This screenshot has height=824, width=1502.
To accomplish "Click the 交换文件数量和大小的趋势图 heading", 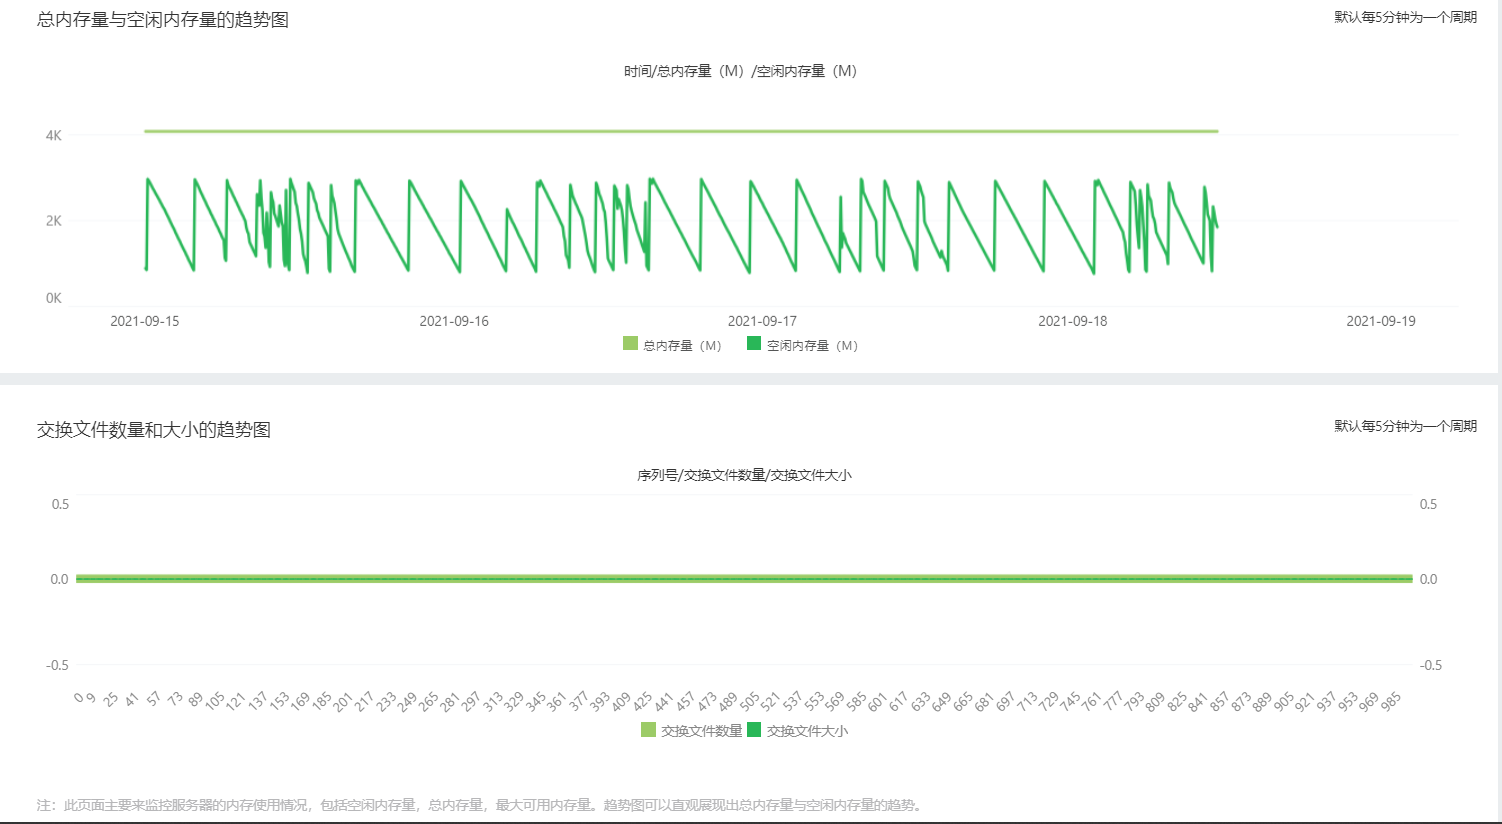I will [x=154, y=430].
